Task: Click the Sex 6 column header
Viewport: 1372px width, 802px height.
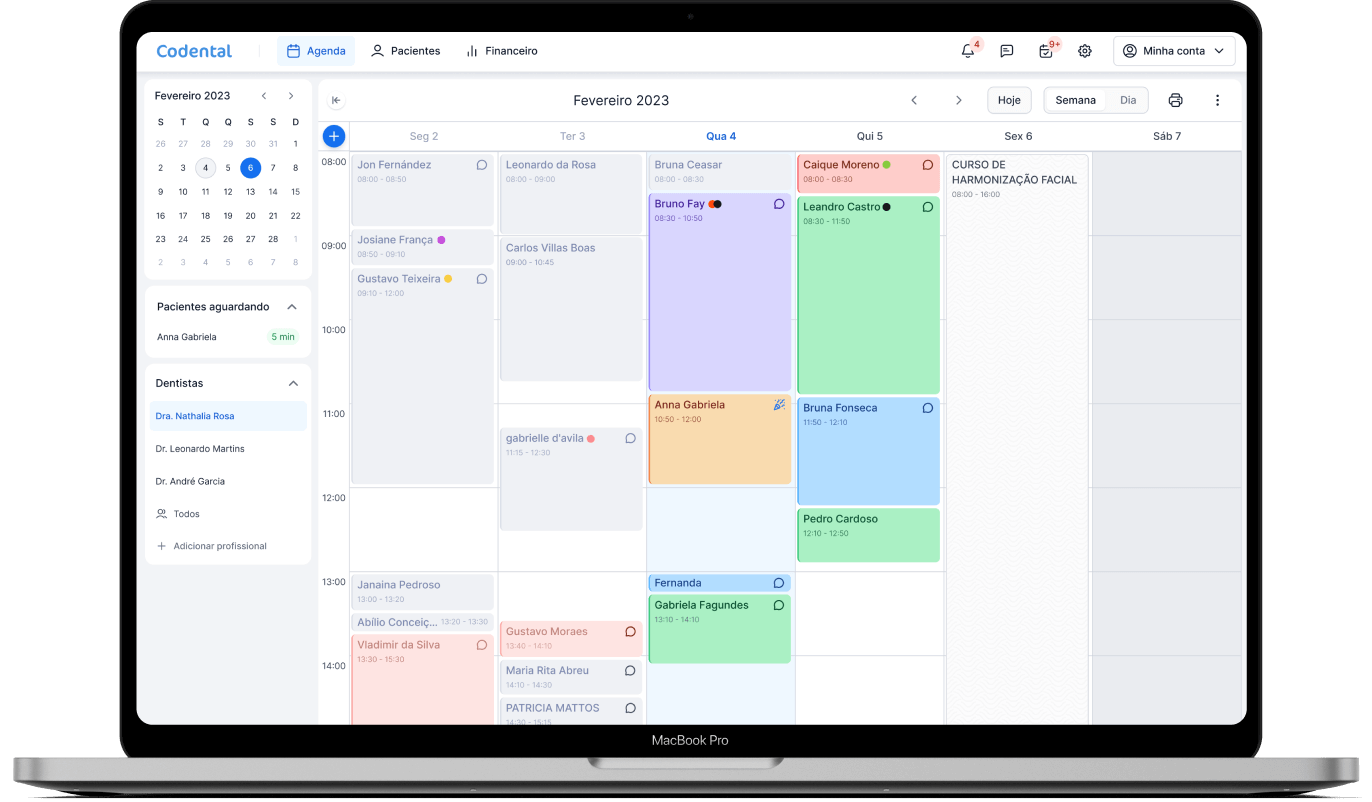Action: [x=1018, y=136]
